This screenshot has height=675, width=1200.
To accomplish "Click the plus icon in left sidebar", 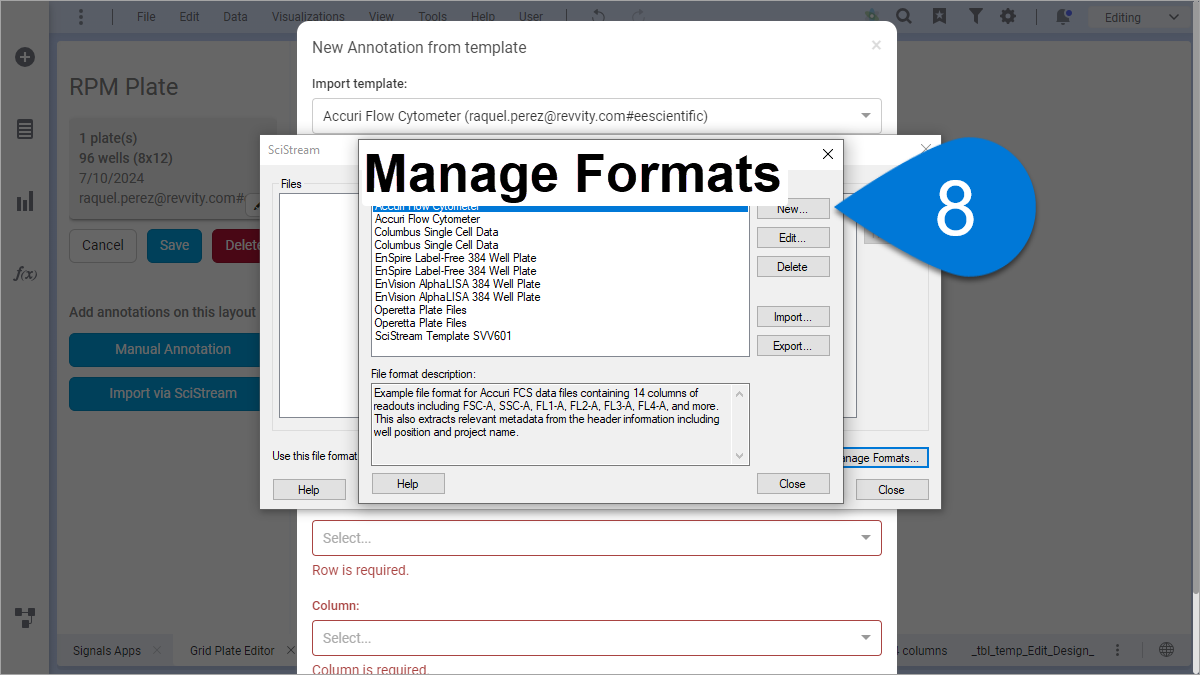I will (x=25, y=57).
